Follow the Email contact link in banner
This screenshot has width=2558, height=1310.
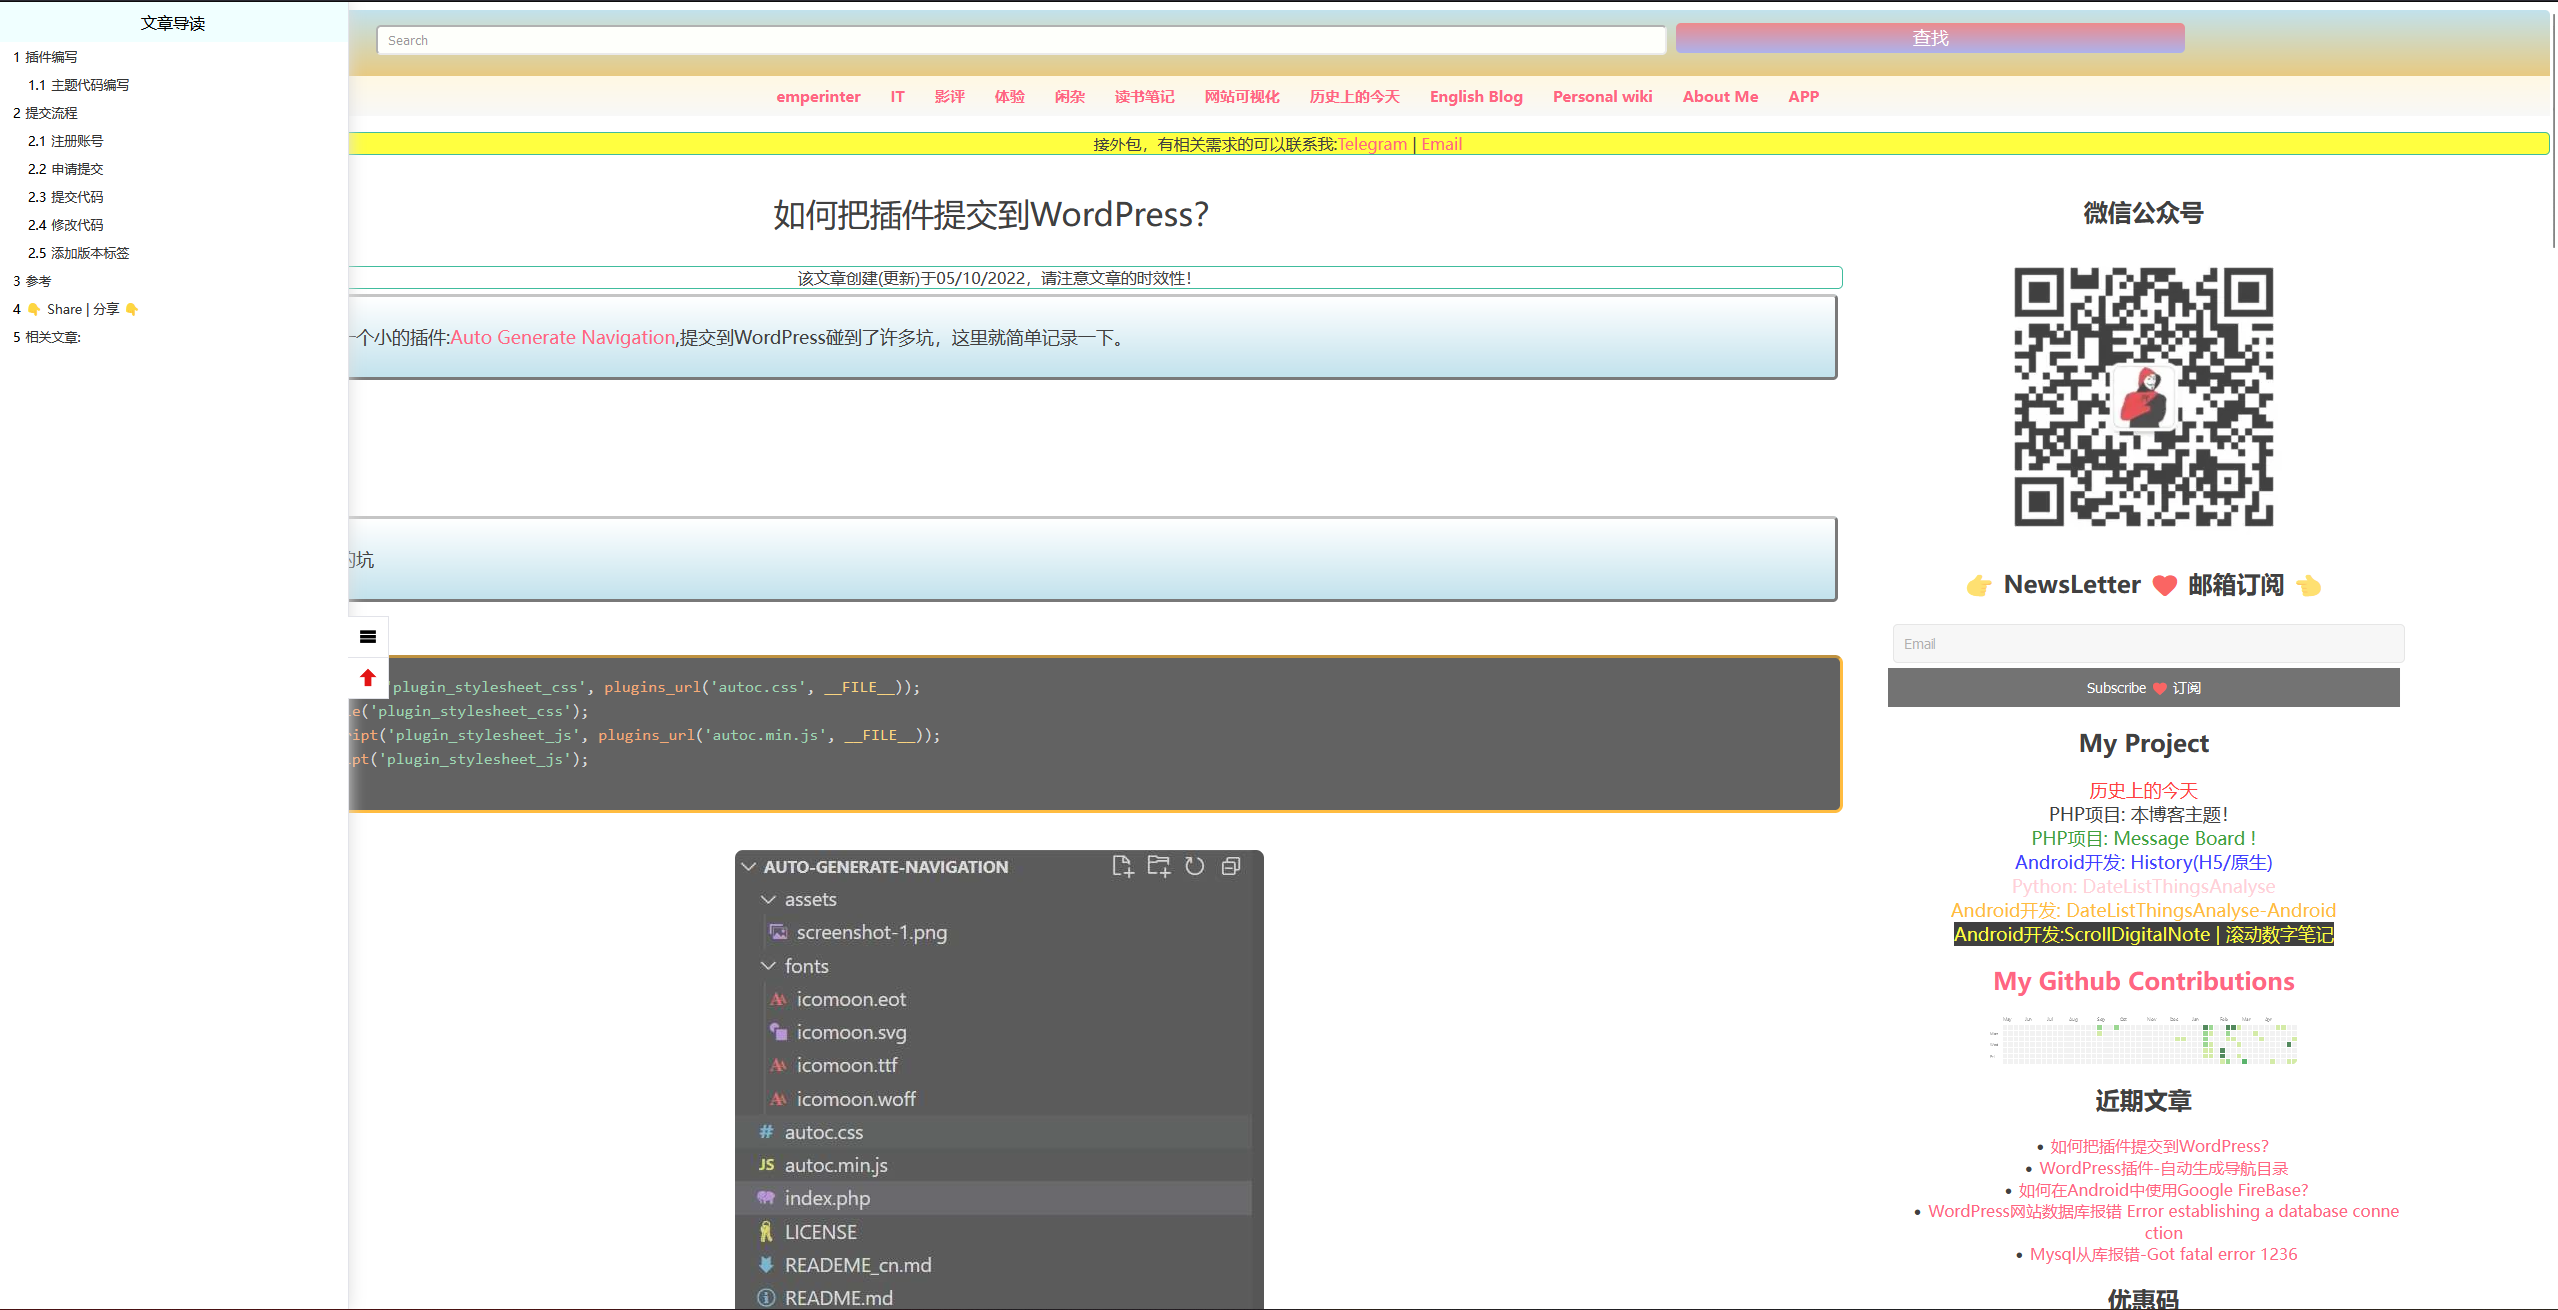pyautogui.click(x=1441, y=144)
